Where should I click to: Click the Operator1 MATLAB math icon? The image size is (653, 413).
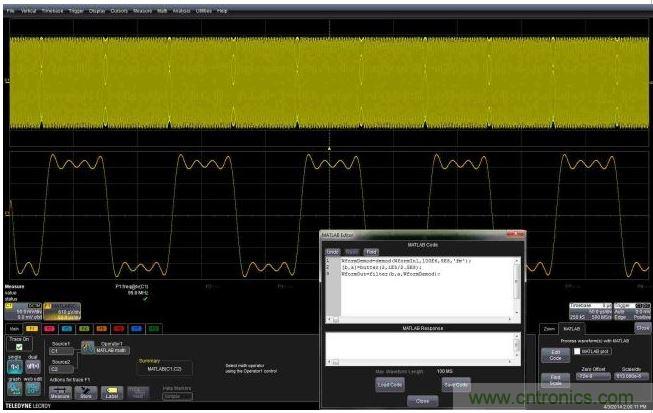tap(88, 348)
